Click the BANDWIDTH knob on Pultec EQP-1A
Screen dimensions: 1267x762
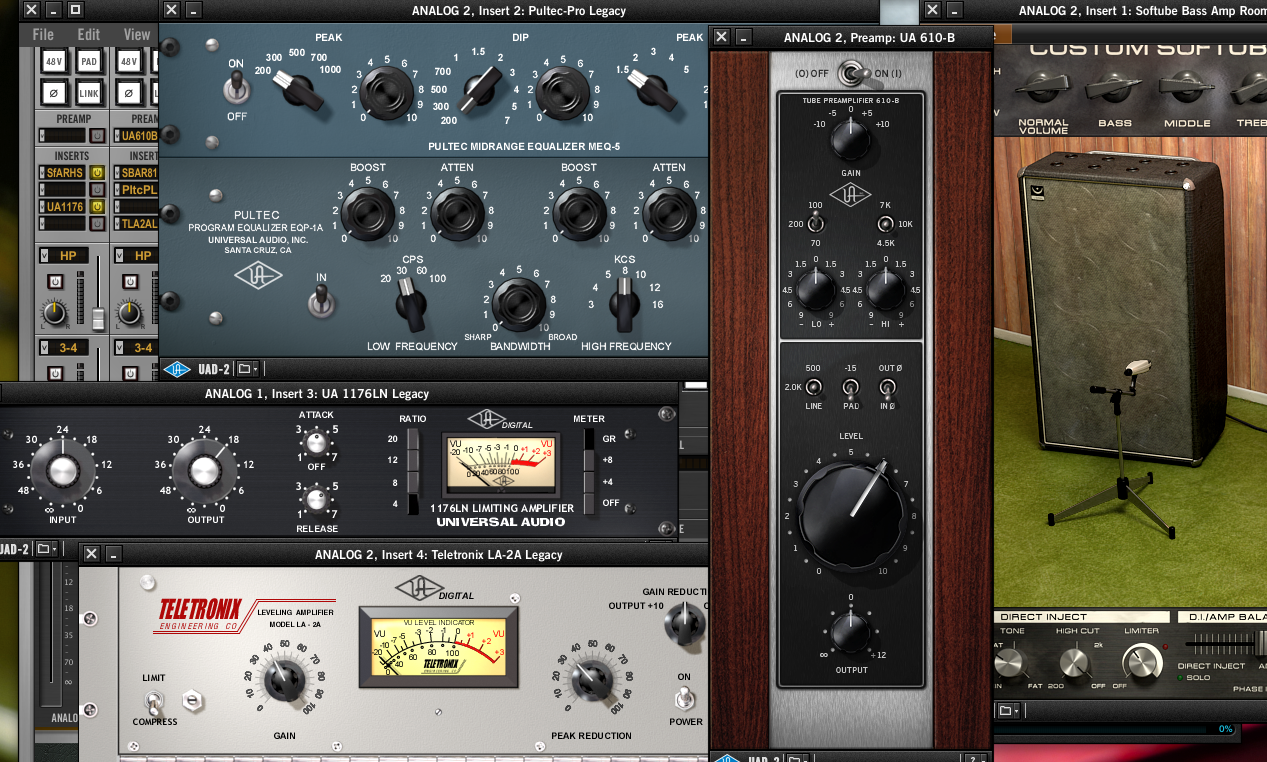pyautogui.click(x=519, y=304)
